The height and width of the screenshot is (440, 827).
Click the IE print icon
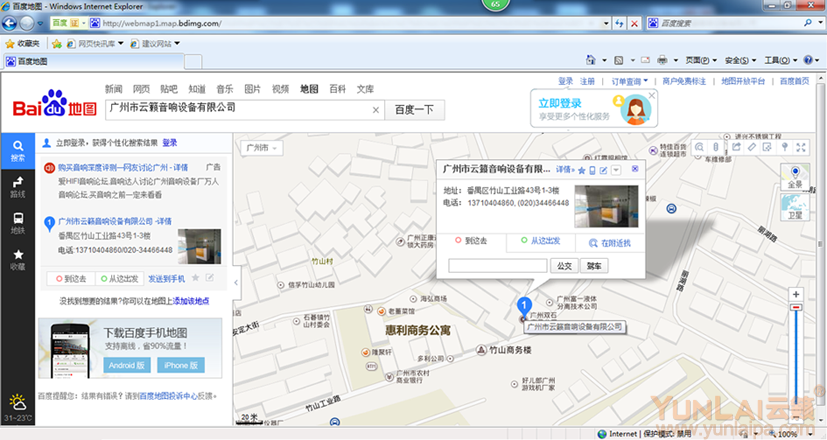662,60
